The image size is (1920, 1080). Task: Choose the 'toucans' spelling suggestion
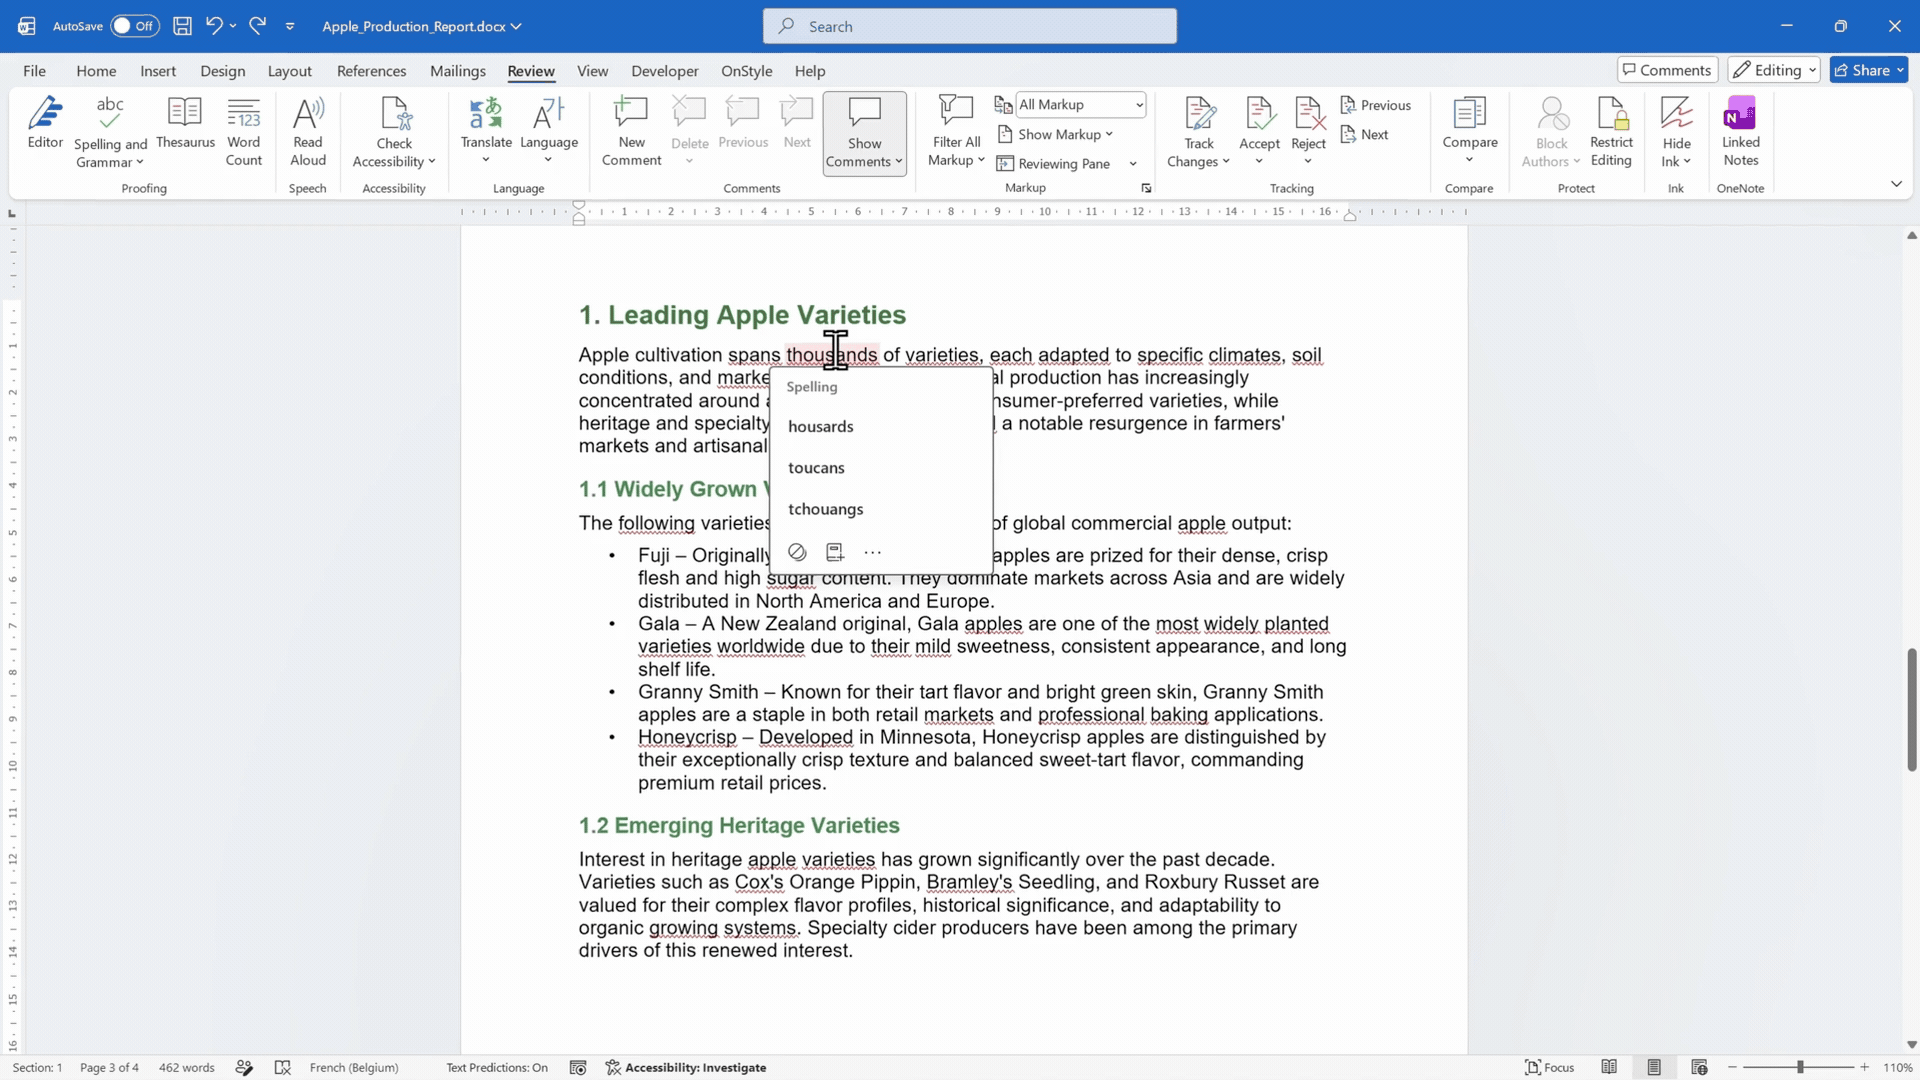coord(816,468)
